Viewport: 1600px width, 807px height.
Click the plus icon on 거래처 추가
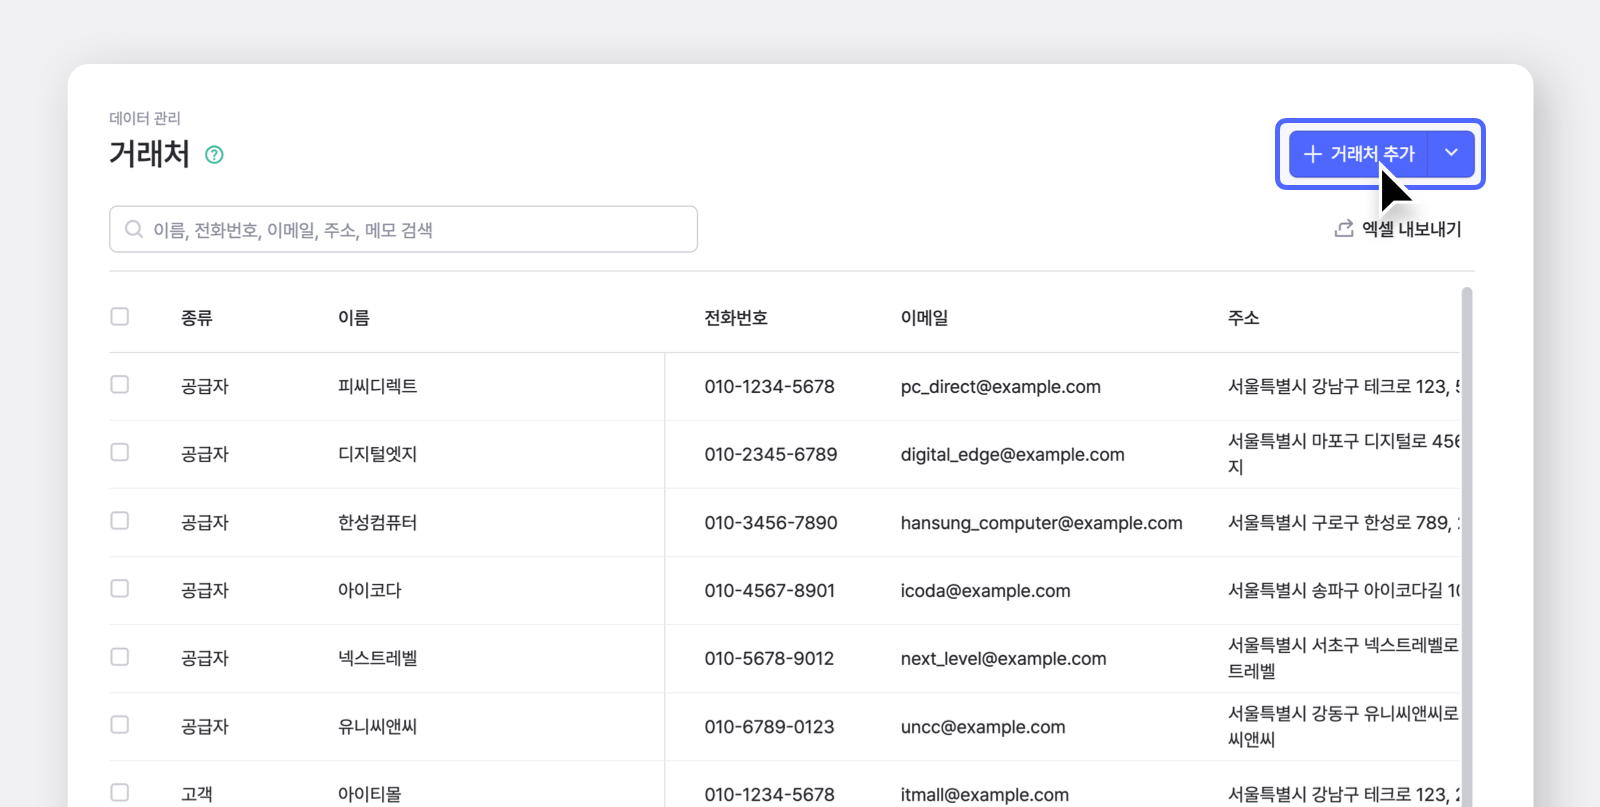(1313, 154)
